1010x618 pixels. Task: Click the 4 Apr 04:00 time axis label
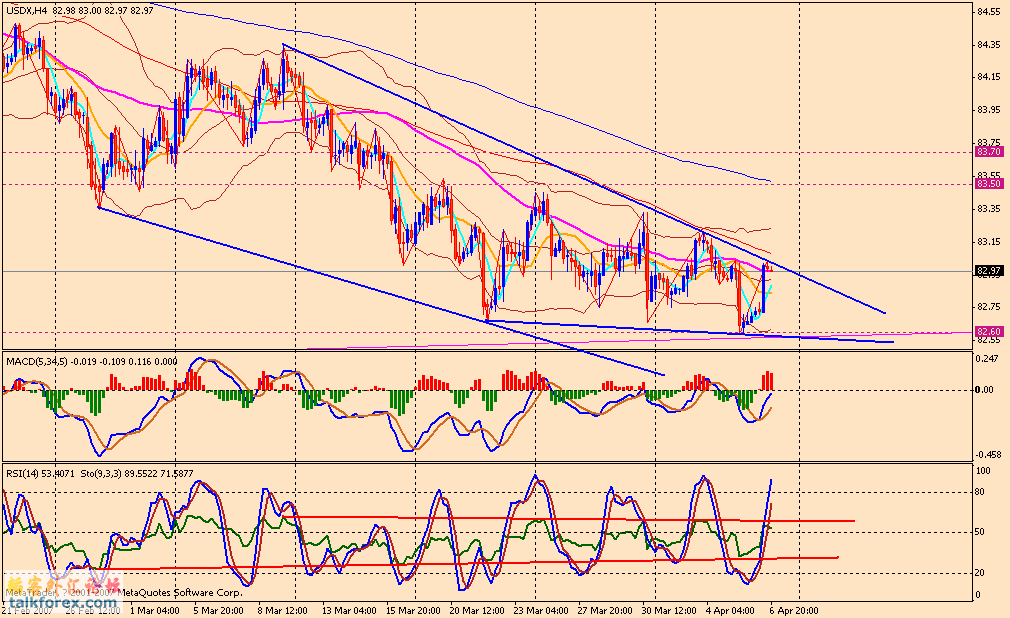(x=730, y=610)
